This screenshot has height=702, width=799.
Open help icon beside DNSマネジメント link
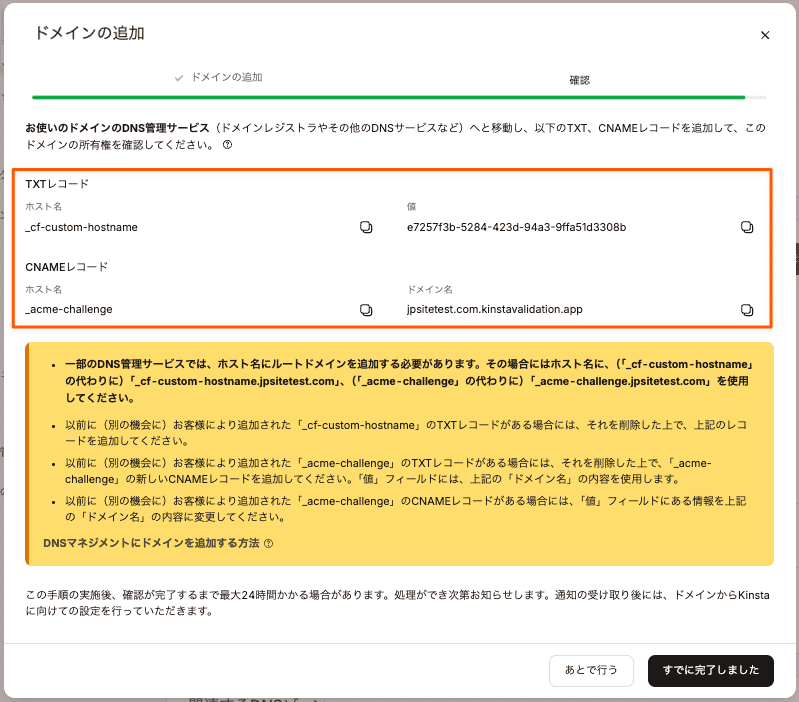pos(269,544)
